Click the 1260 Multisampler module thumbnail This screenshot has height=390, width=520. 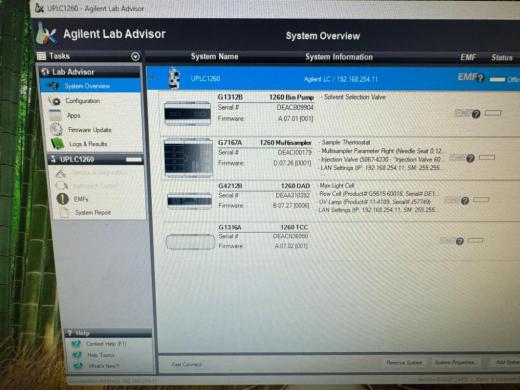click(x=188, y=158)
